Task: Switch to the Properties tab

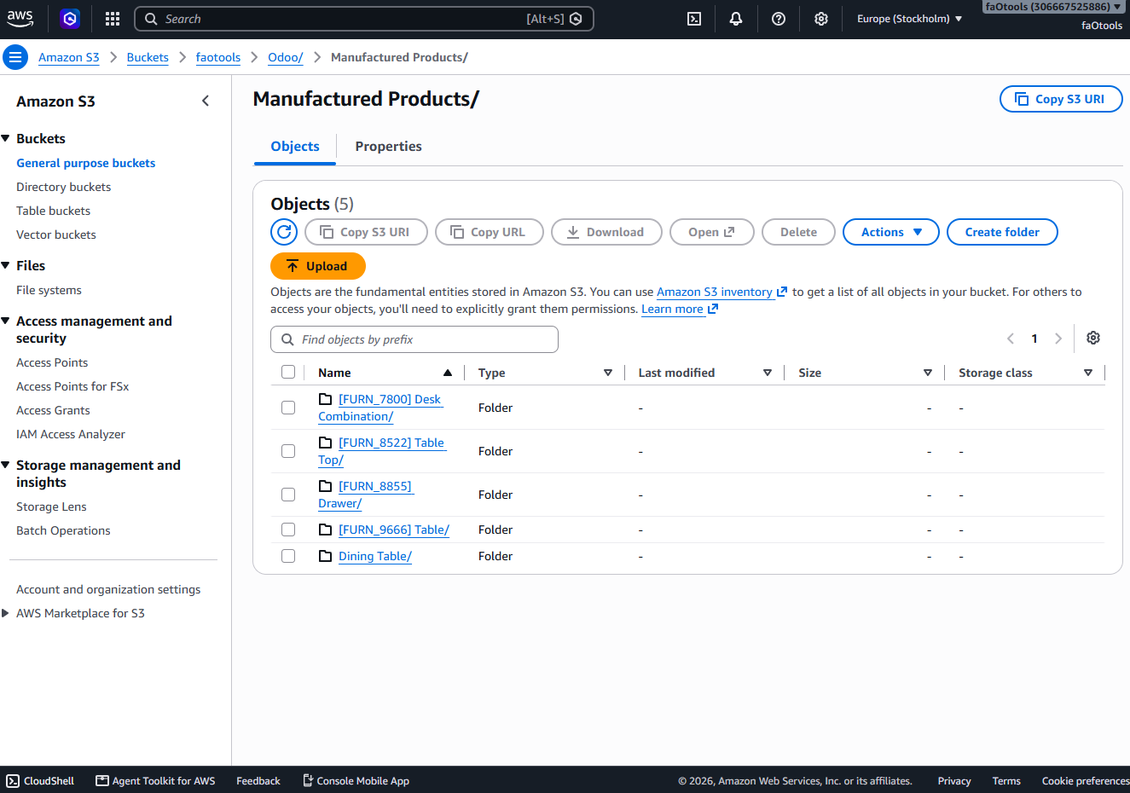Action: pos(388,146)
